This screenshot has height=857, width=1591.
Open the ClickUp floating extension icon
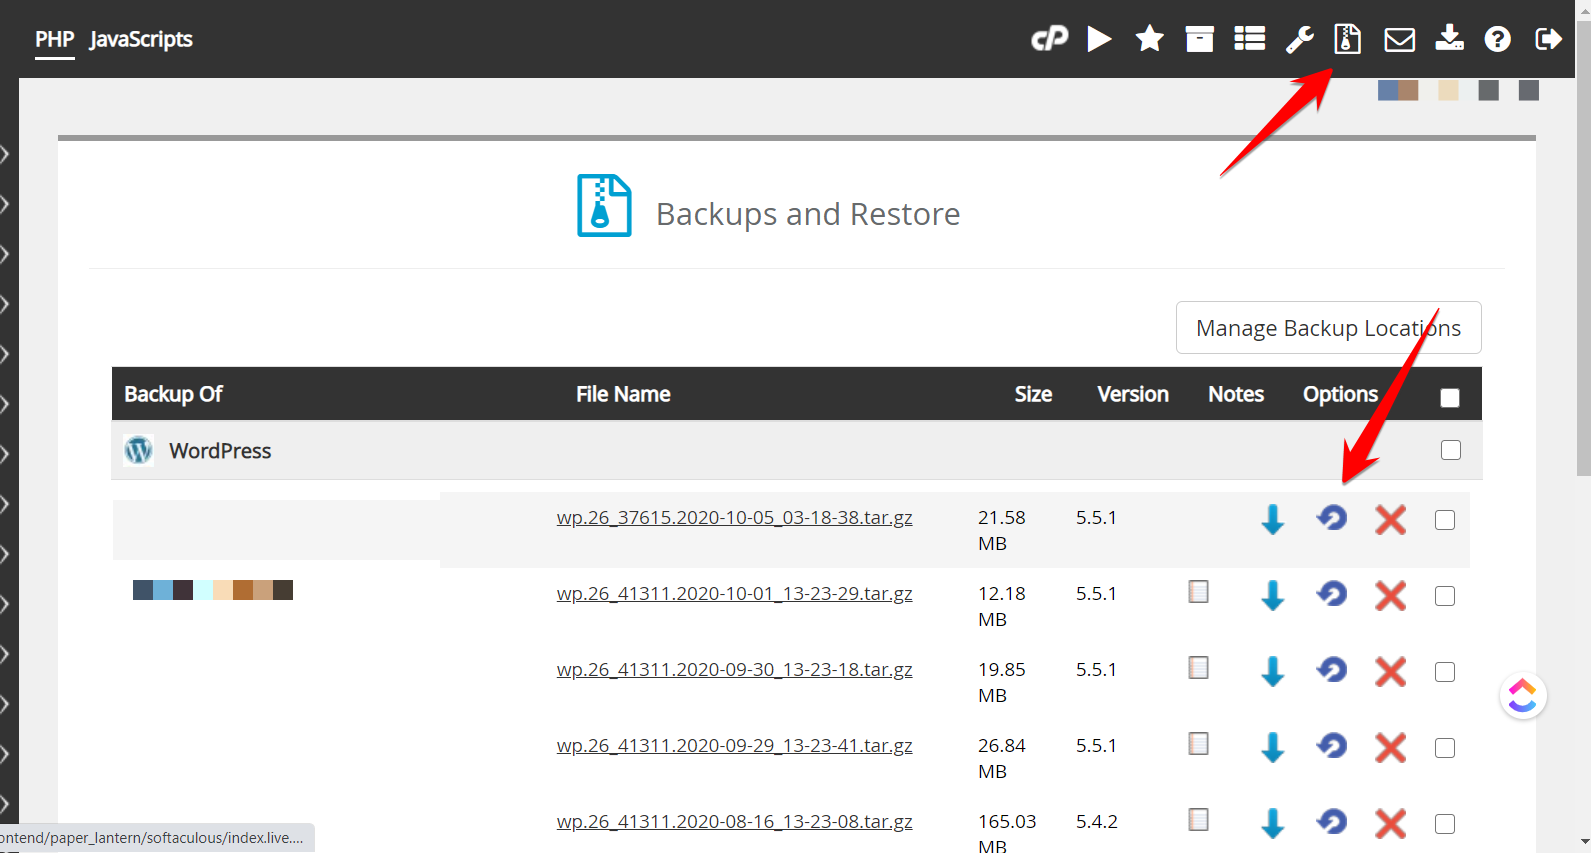pos(1522,696)
